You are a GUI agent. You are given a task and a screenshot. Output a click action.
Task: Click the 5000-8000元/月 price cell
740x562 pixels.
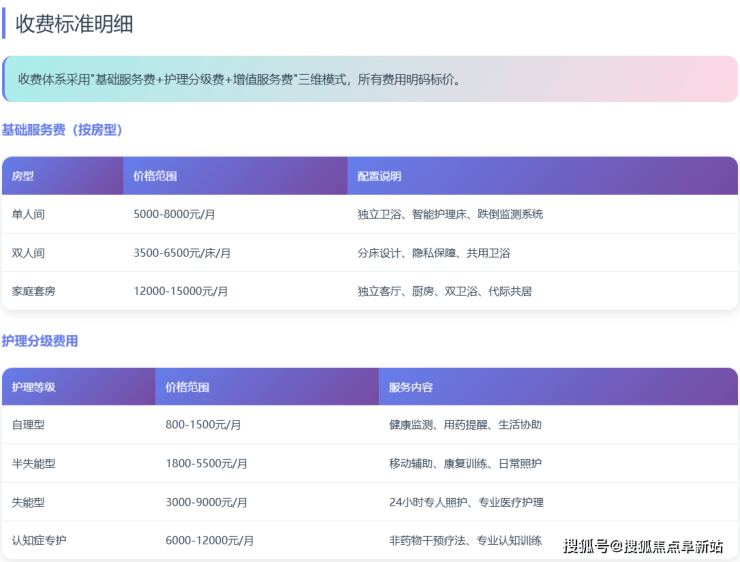point(175,214)
